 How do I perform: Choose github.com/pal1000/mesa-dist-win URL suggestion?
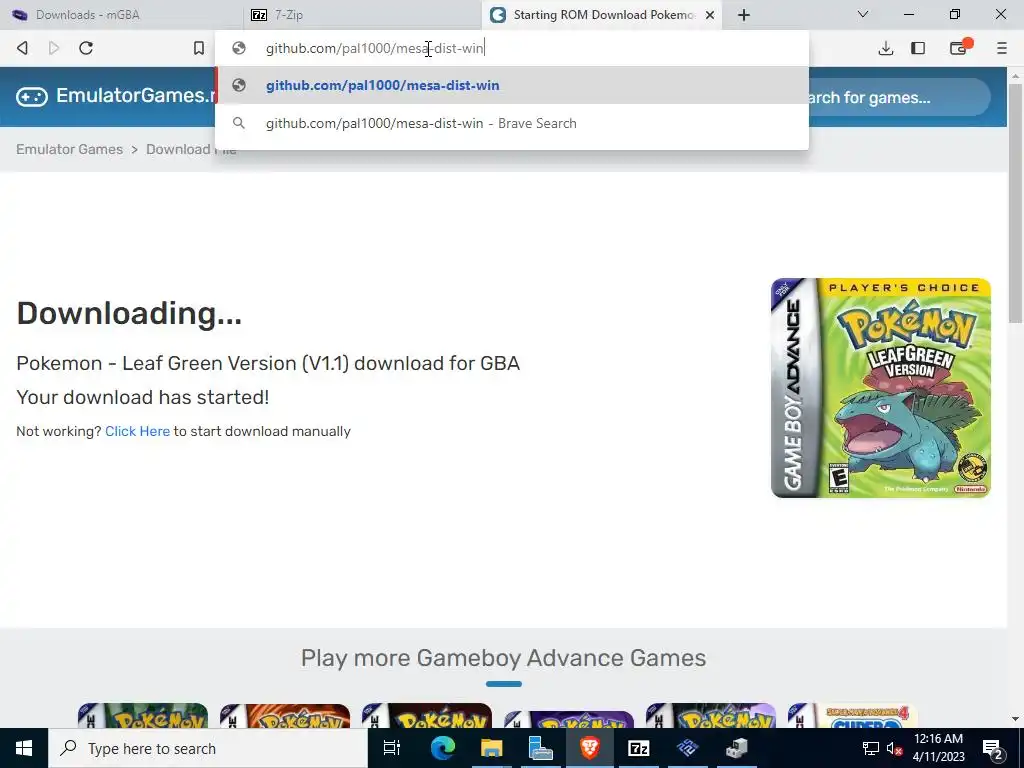(512, 86)
